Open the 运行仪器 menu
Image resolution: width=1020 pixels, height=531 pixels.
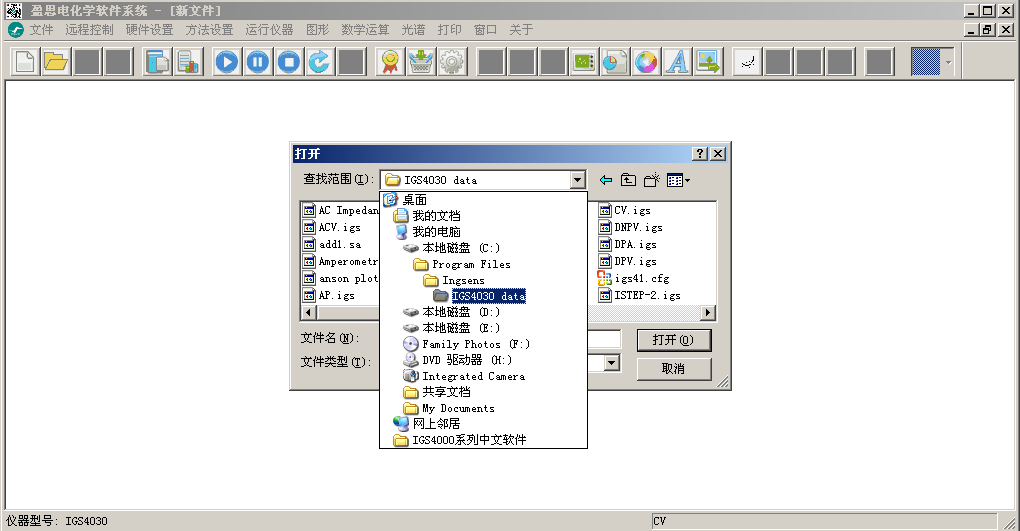269,30
